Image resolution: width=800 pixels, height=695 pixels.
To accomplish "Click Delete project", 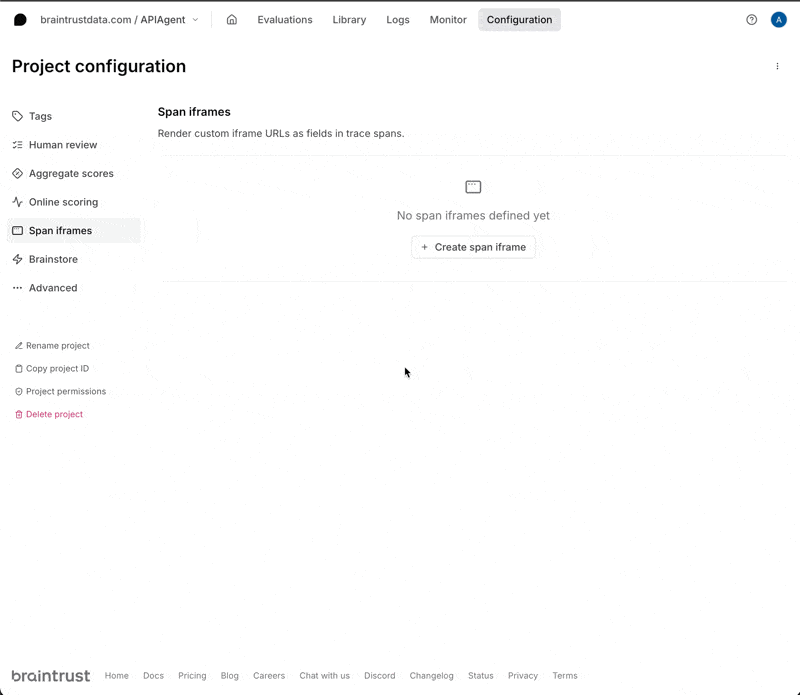I will (54, 414).
